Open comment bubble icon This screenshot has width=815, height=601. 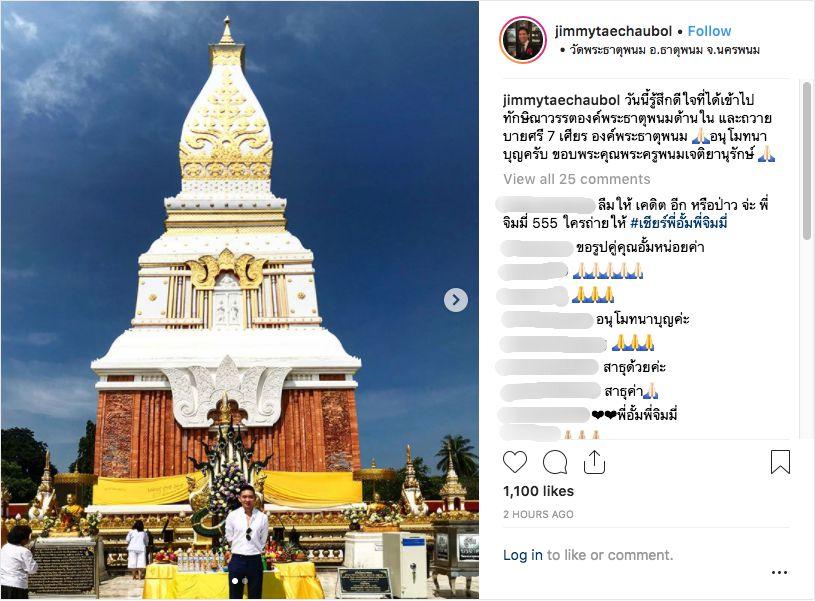[555, 462]
